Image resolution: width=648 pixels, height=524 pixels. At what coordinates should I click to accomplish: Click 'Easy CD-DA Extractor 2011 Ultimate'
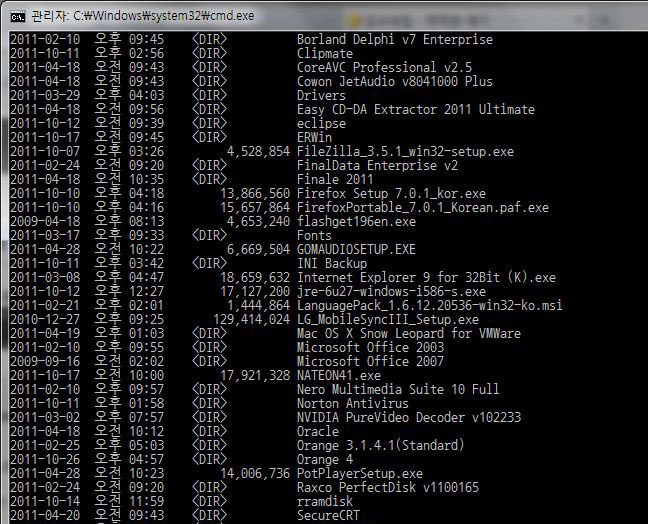pos(416,110)
